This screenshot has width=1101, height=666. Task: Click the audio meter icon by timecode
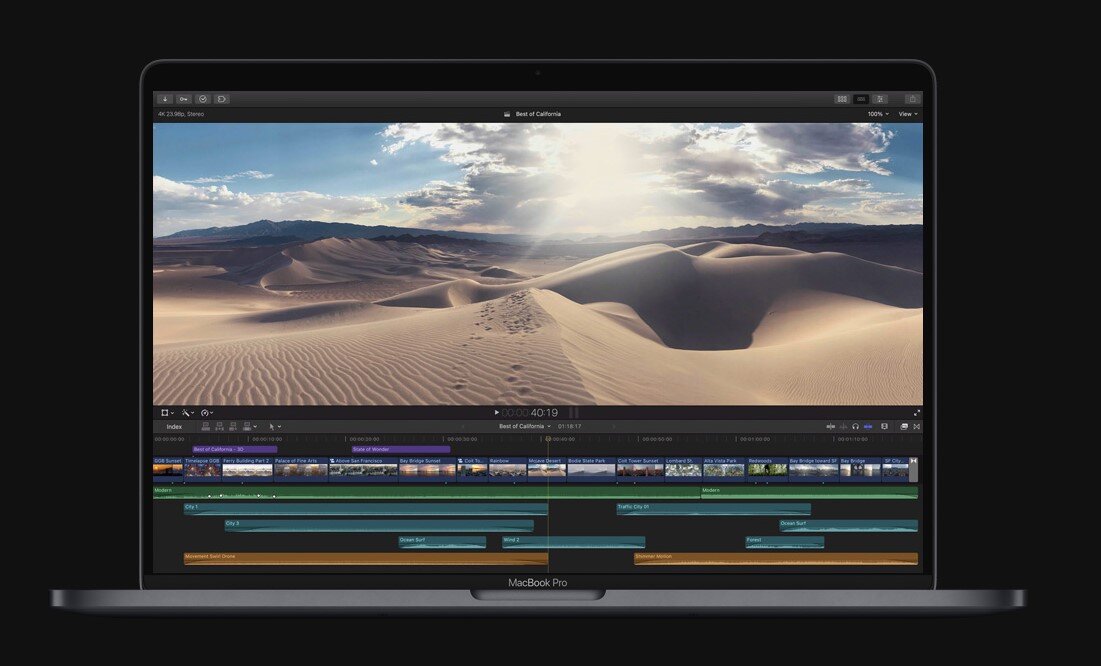click(574, 412)
